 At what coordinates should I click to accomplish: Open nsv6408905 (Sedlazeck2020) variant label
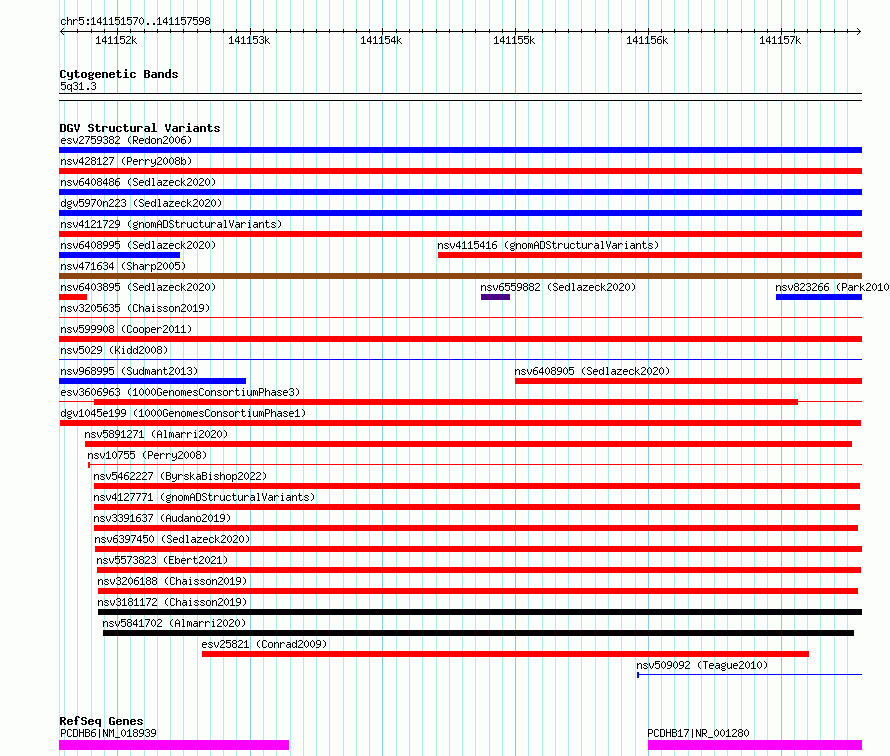pyautogui.click(x=592, y=371)
